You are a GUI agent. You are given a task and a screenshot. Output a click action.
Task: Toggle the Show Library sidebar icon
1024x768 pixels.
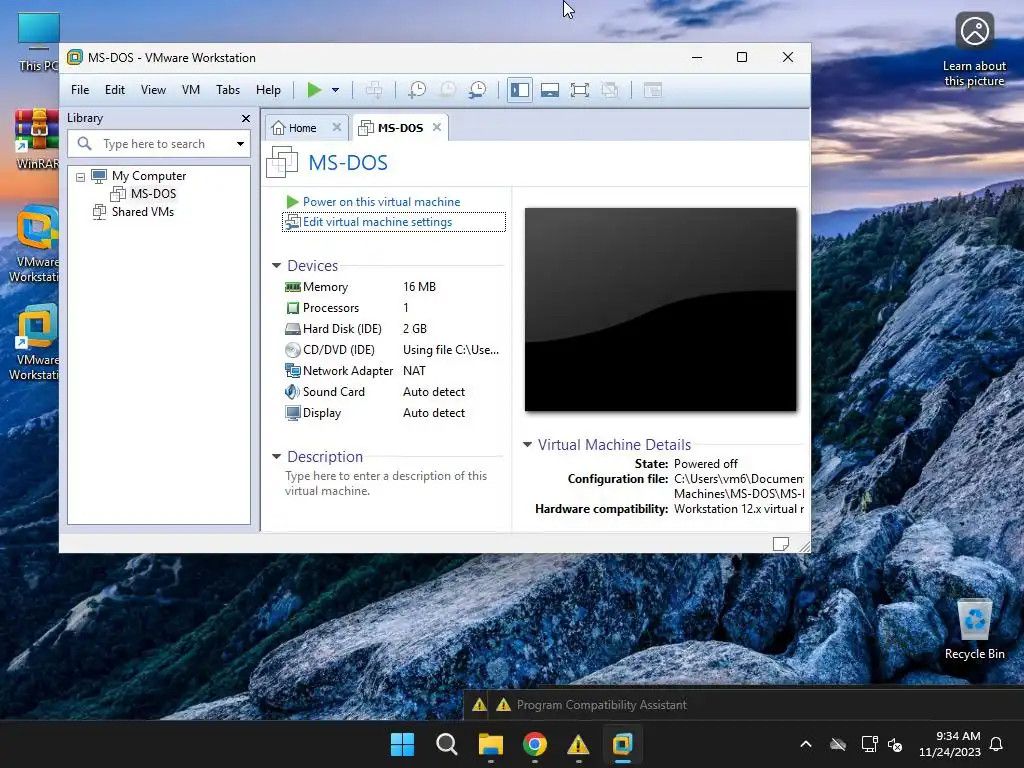[x=520, y=90]
